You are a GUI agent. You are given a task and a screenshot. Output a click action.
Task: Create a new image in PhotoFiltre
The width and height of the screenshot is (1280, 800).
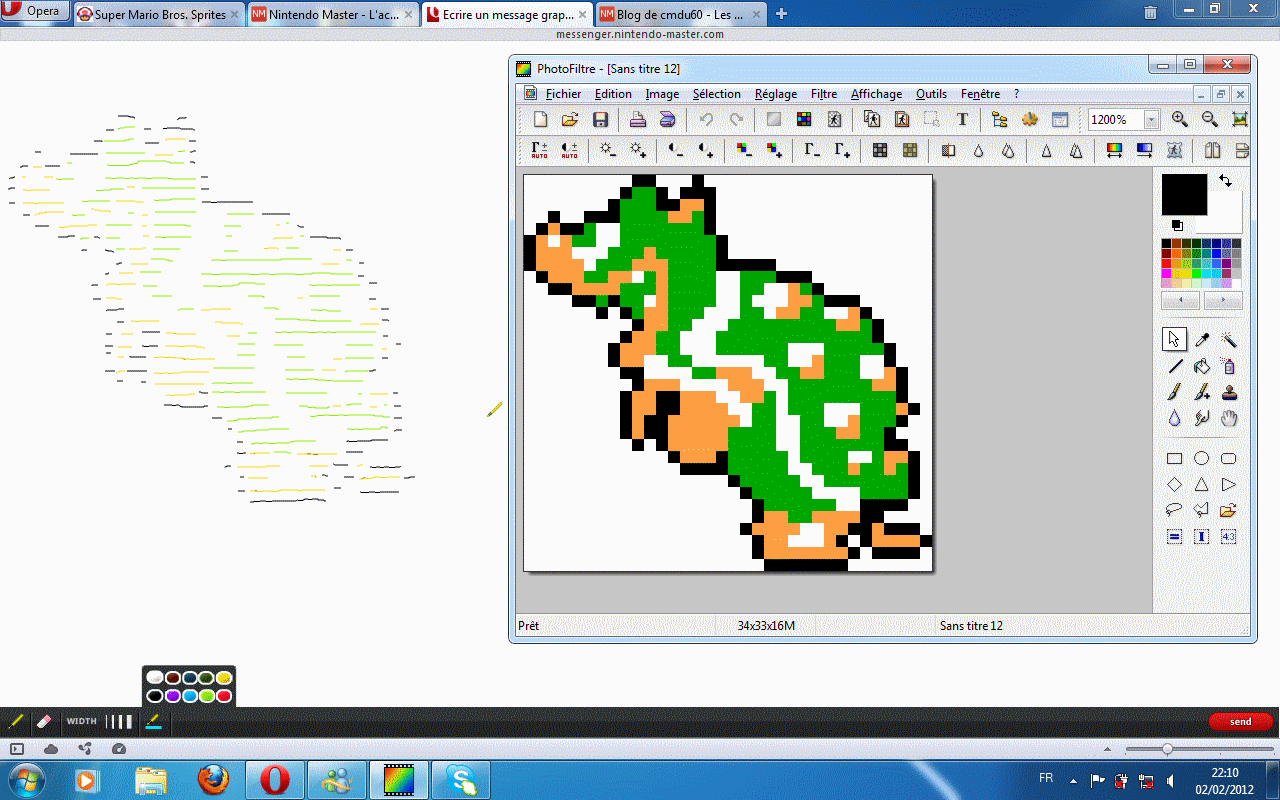point(540,120)
